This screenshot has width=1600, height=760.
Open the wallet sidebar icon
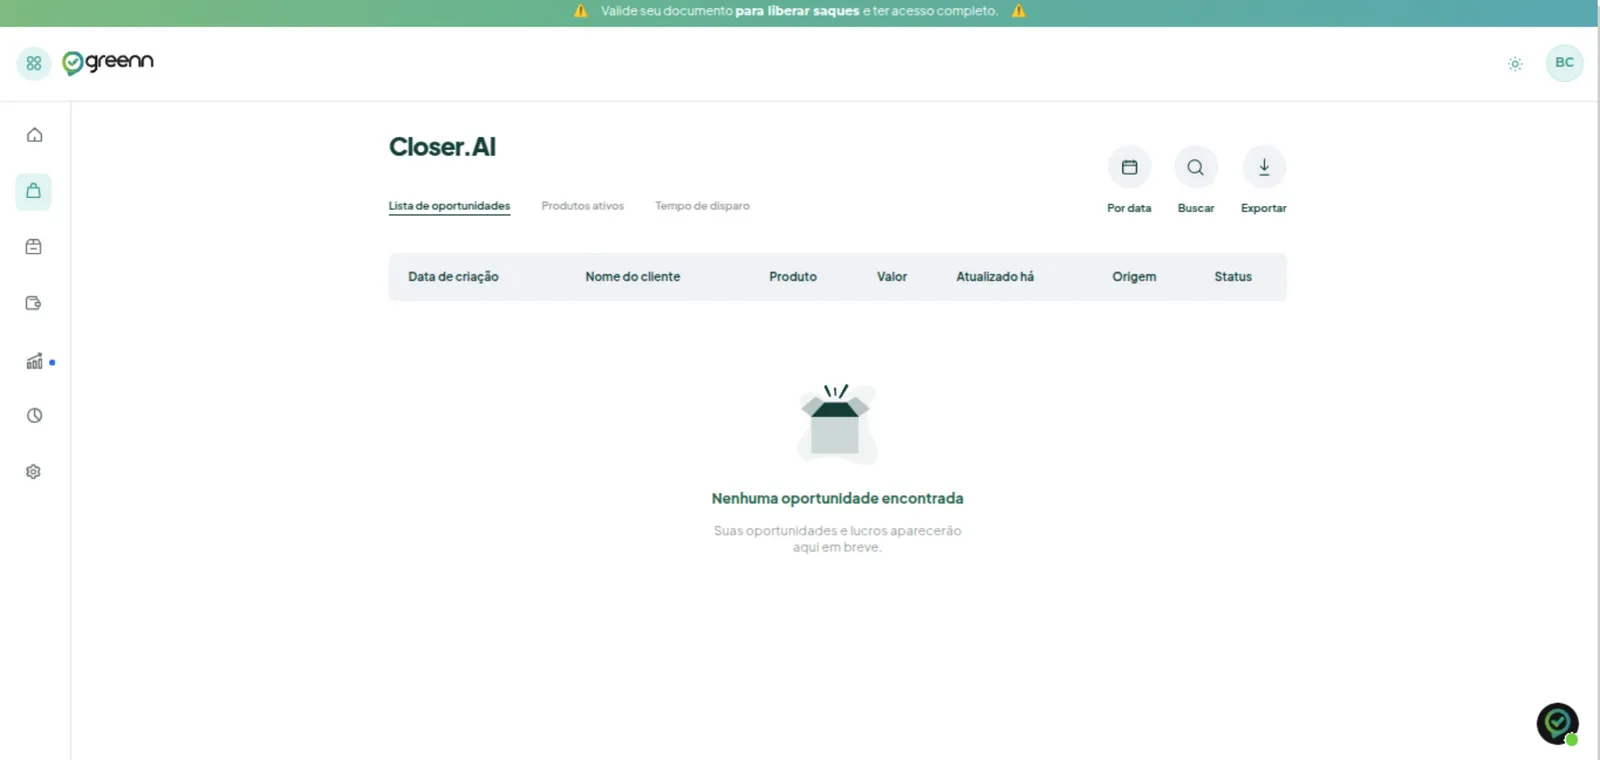pyautogui.click(x=34, y=303)
